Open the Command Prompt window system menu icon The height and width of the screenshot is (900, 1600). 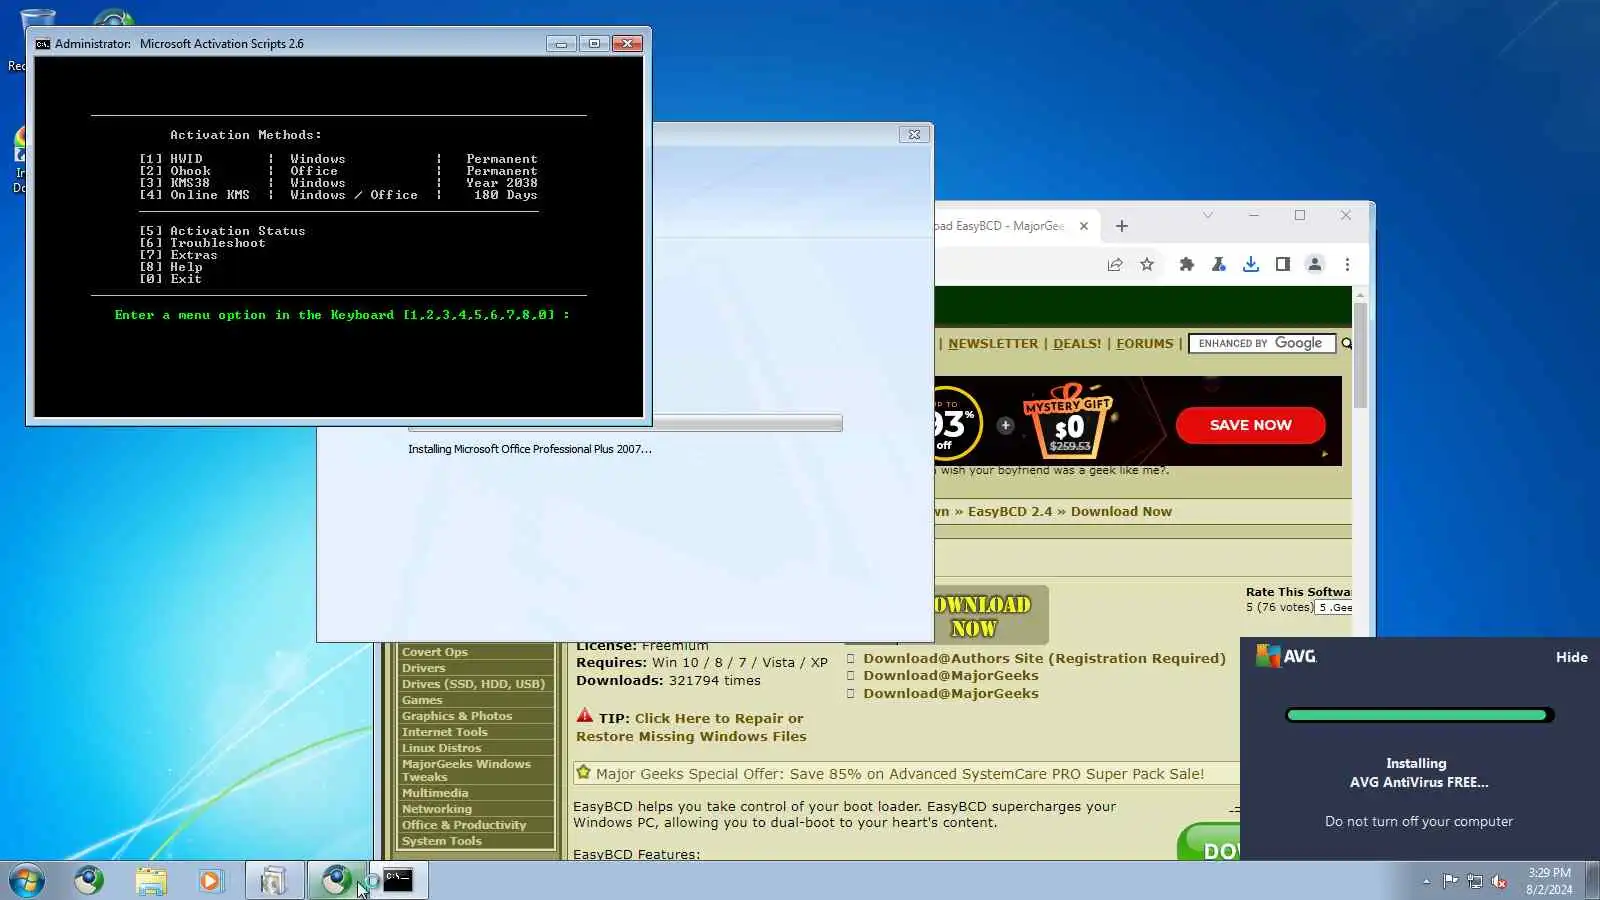coord(43,44)
